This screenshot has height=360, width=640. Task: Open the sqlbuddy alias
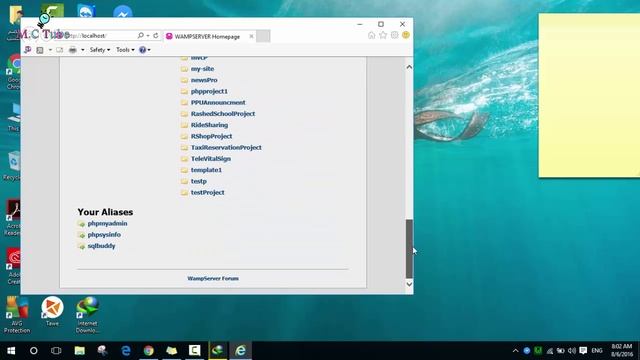click(x=101, y=246)
